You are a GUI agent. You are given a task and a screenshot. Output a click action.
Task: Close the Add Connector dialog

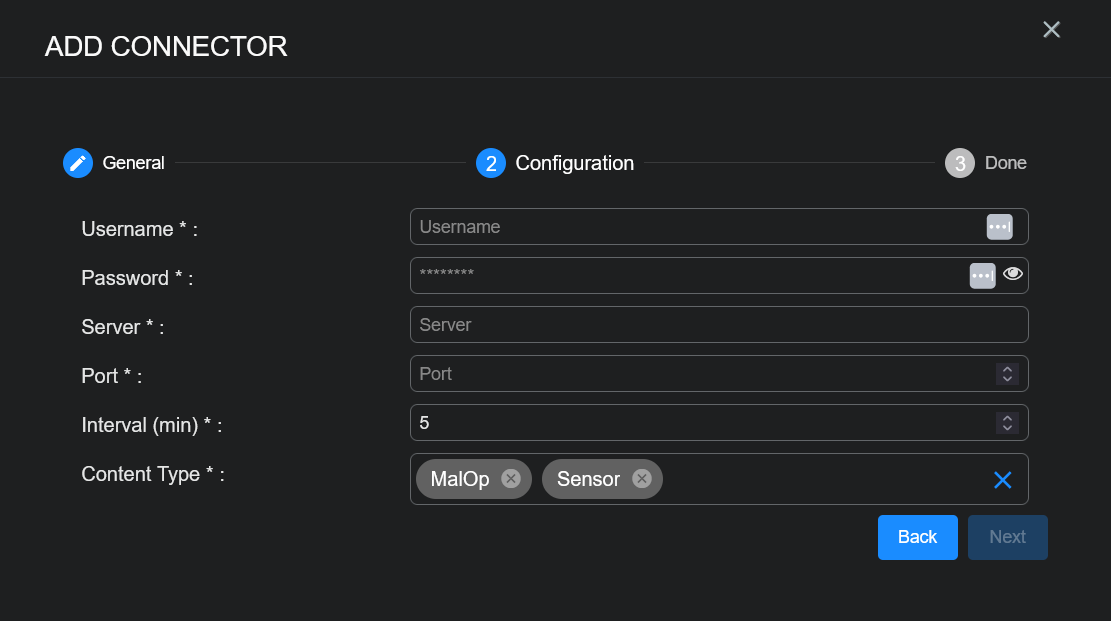[x=1051, y=30]
